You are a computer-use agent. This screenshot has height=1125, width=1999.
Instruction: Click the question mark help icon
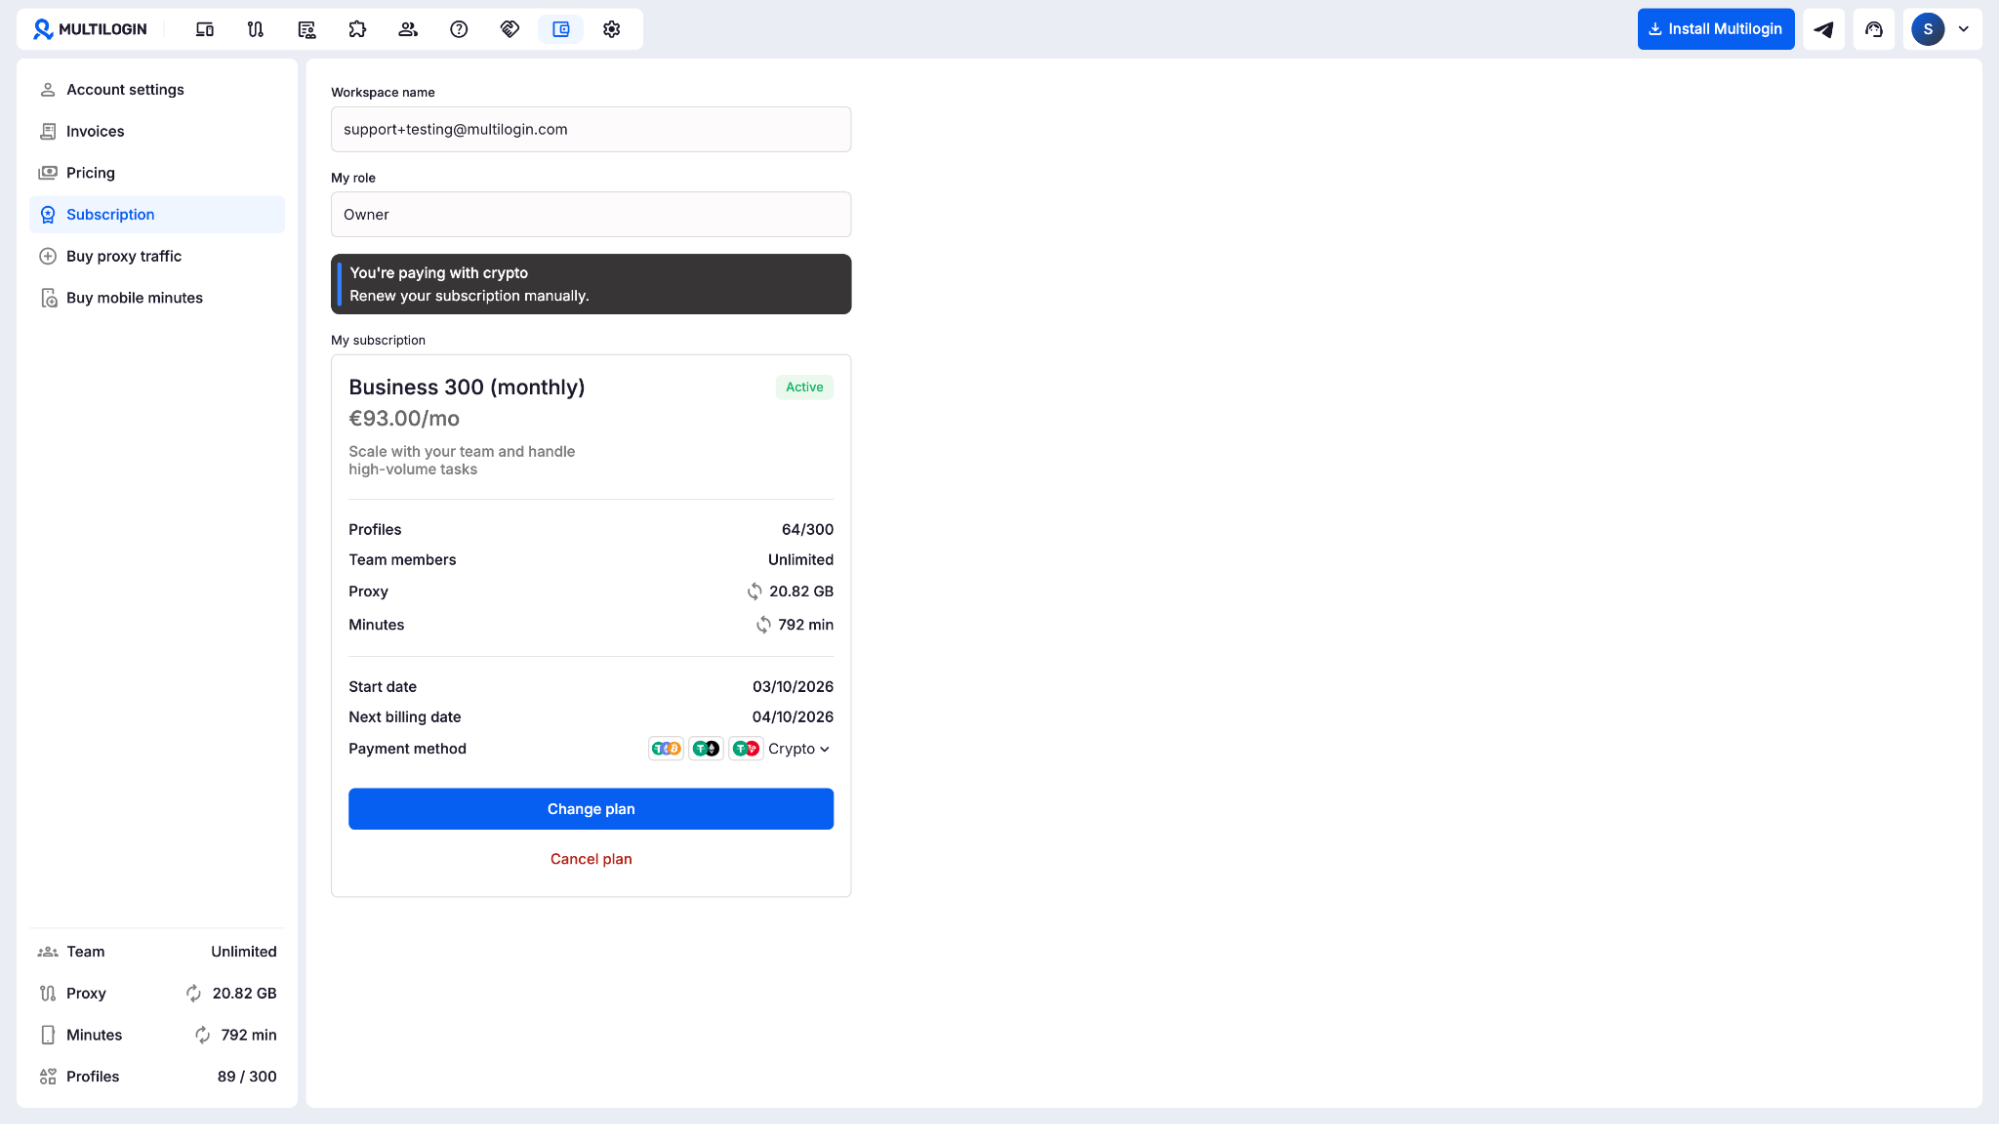[459, 29]
